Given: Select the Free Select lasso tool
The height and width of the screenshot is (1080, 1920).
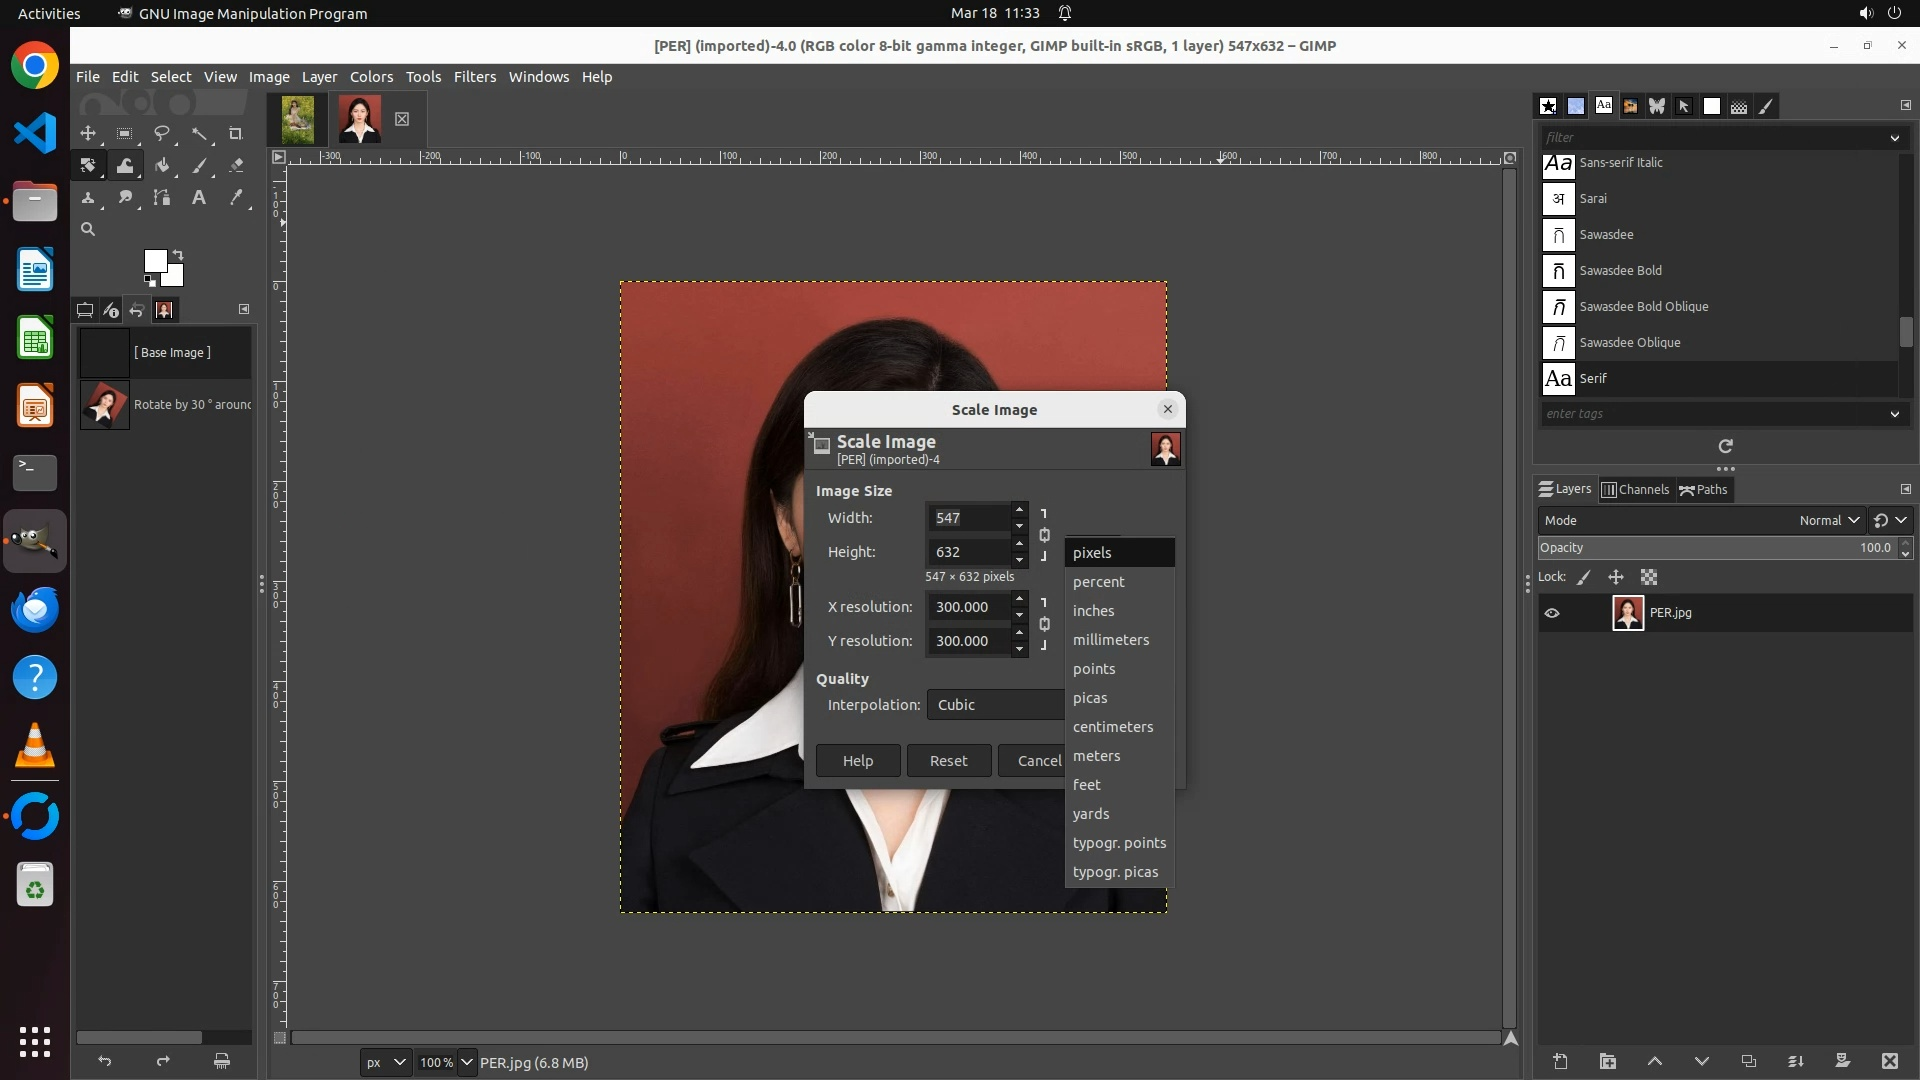Looking at the screenshot, I should [161, 133].
